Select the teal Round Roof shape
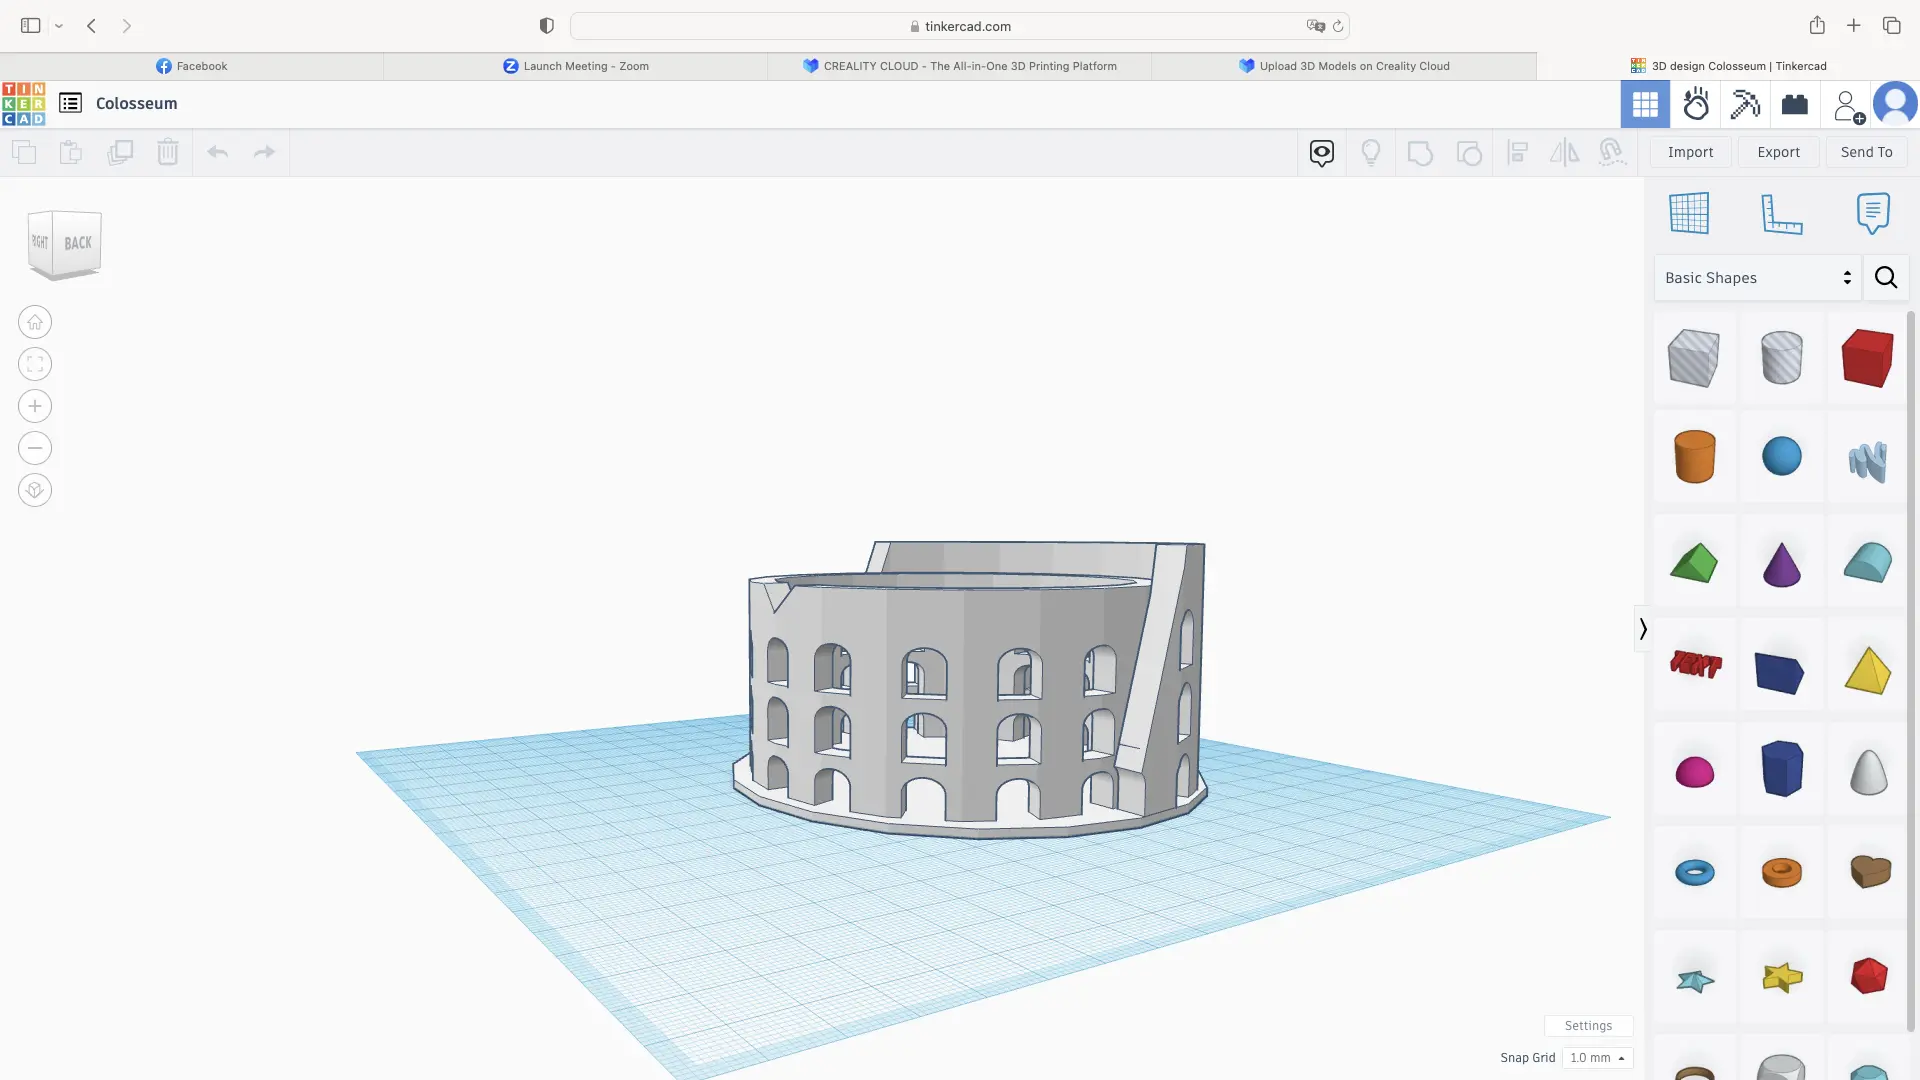1920x1080 pixels. click(1868, 562)
